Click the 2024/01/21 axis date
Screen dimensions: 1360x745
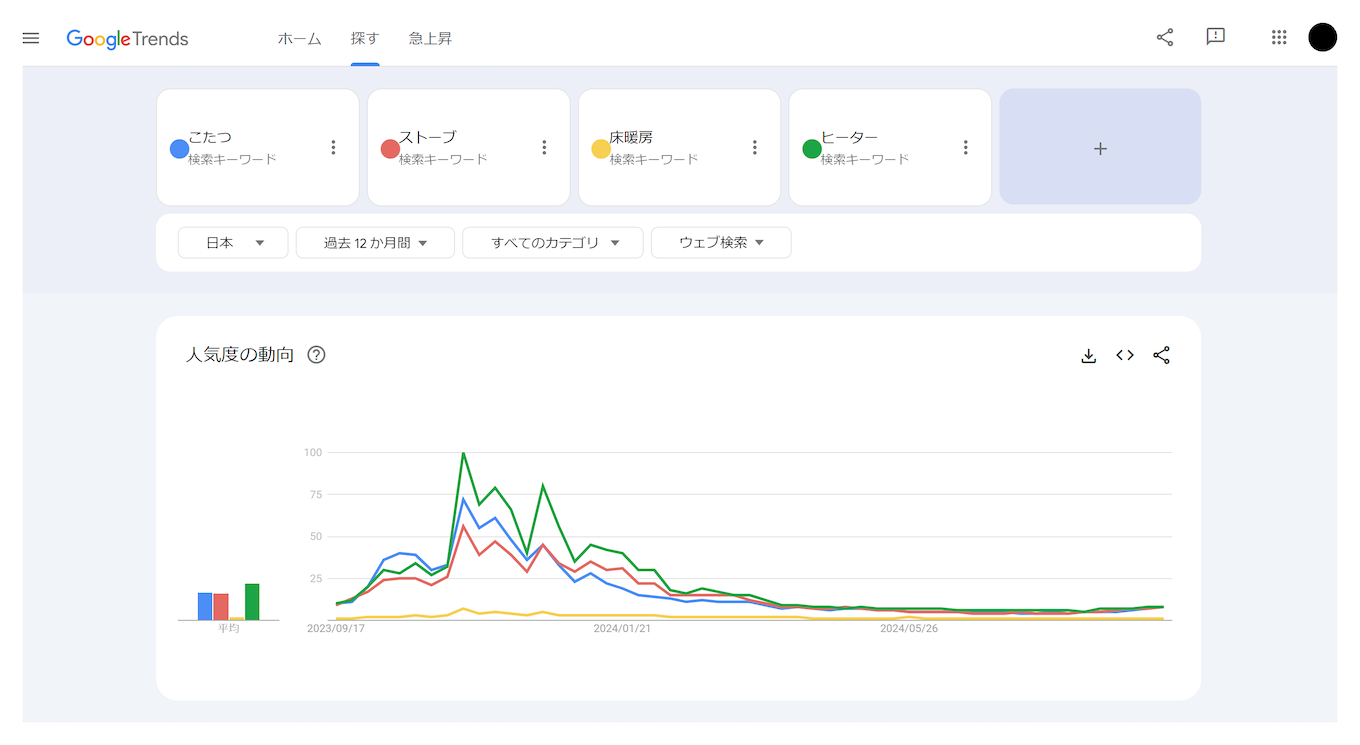(x=622, y=628)
